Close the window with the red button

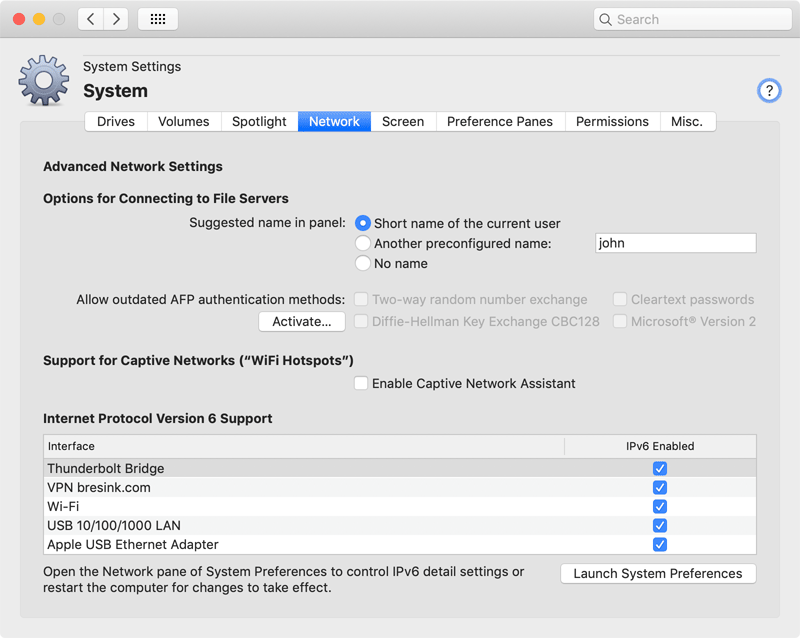click(x=19, y=19)
